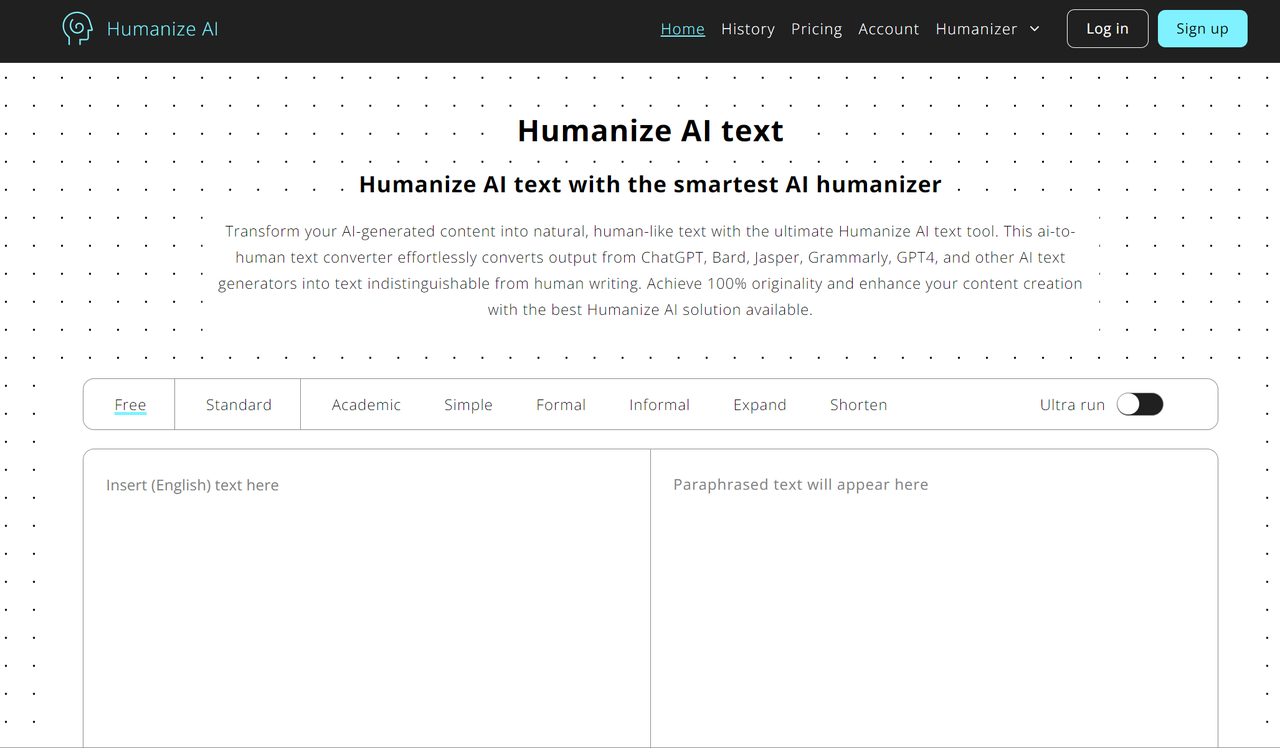Select the Formal mode tab
The width and height of the screenshot is (1280, 748).
point(561,405)
